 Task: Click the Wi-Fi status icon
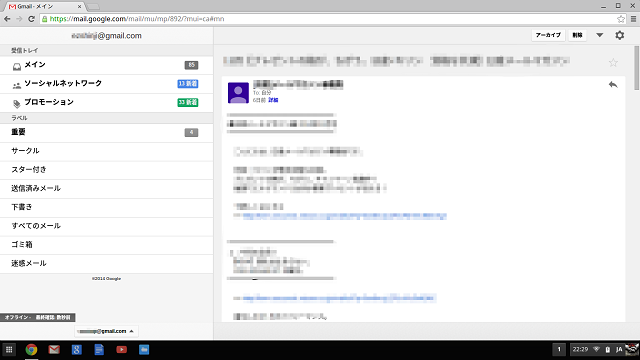(596, 349)
